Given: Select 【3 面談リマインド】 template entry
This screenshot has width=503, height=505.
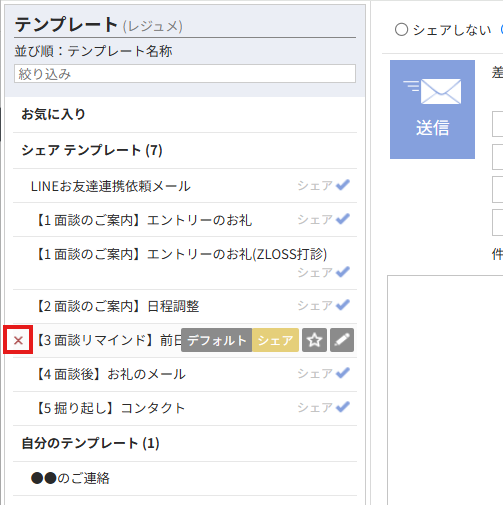Looking at the screenshot, I should click(107, 340).
